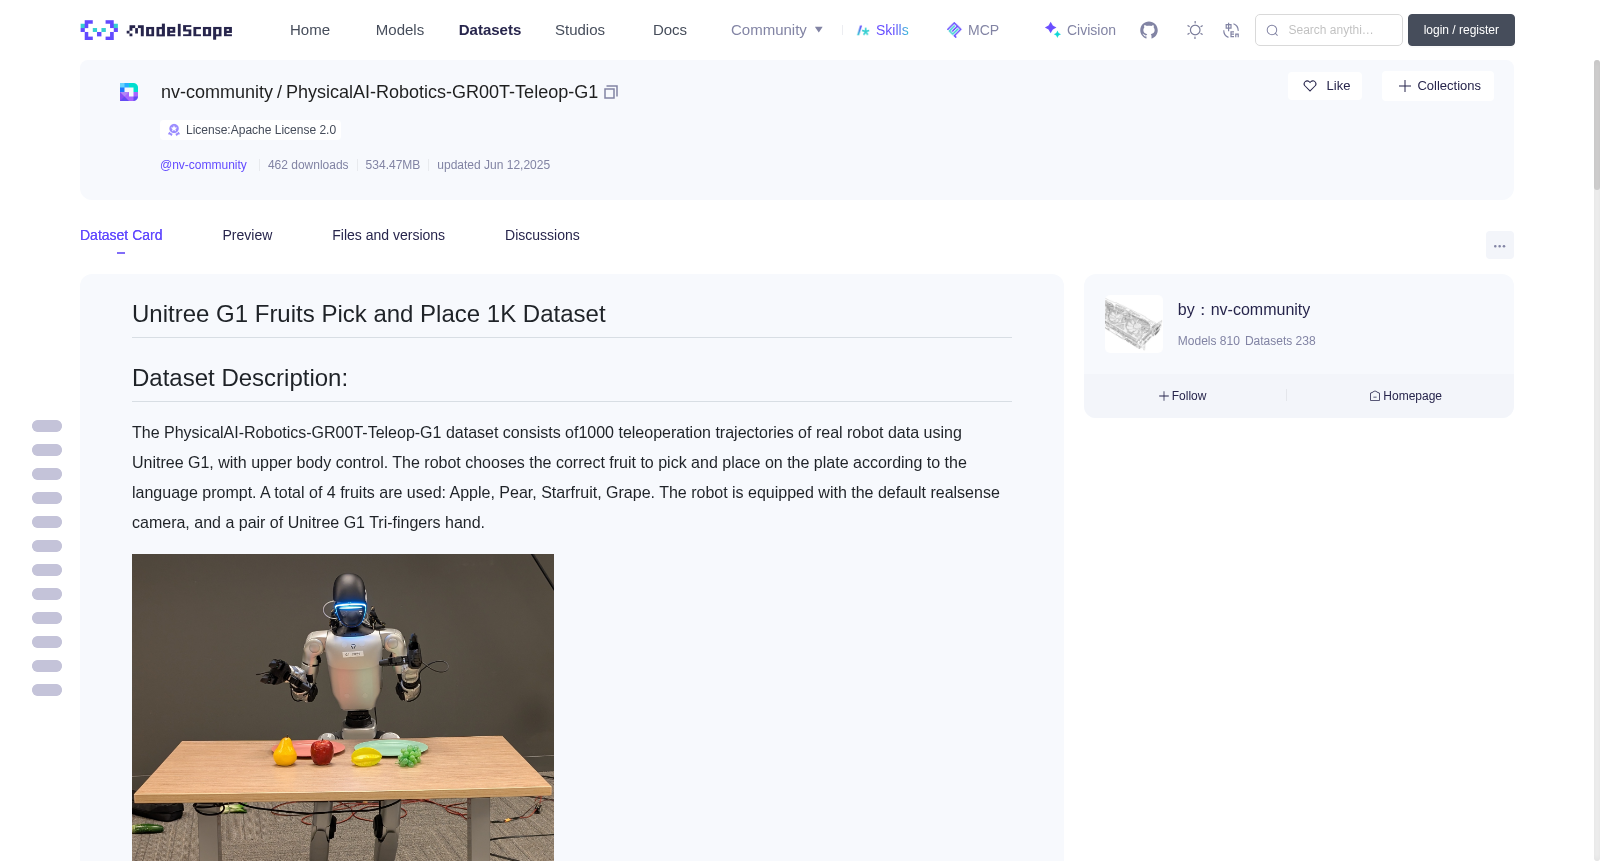The image size is (1600, 861).
Task: Copy dataset name with the copy icon
Action: coord(611,92)
